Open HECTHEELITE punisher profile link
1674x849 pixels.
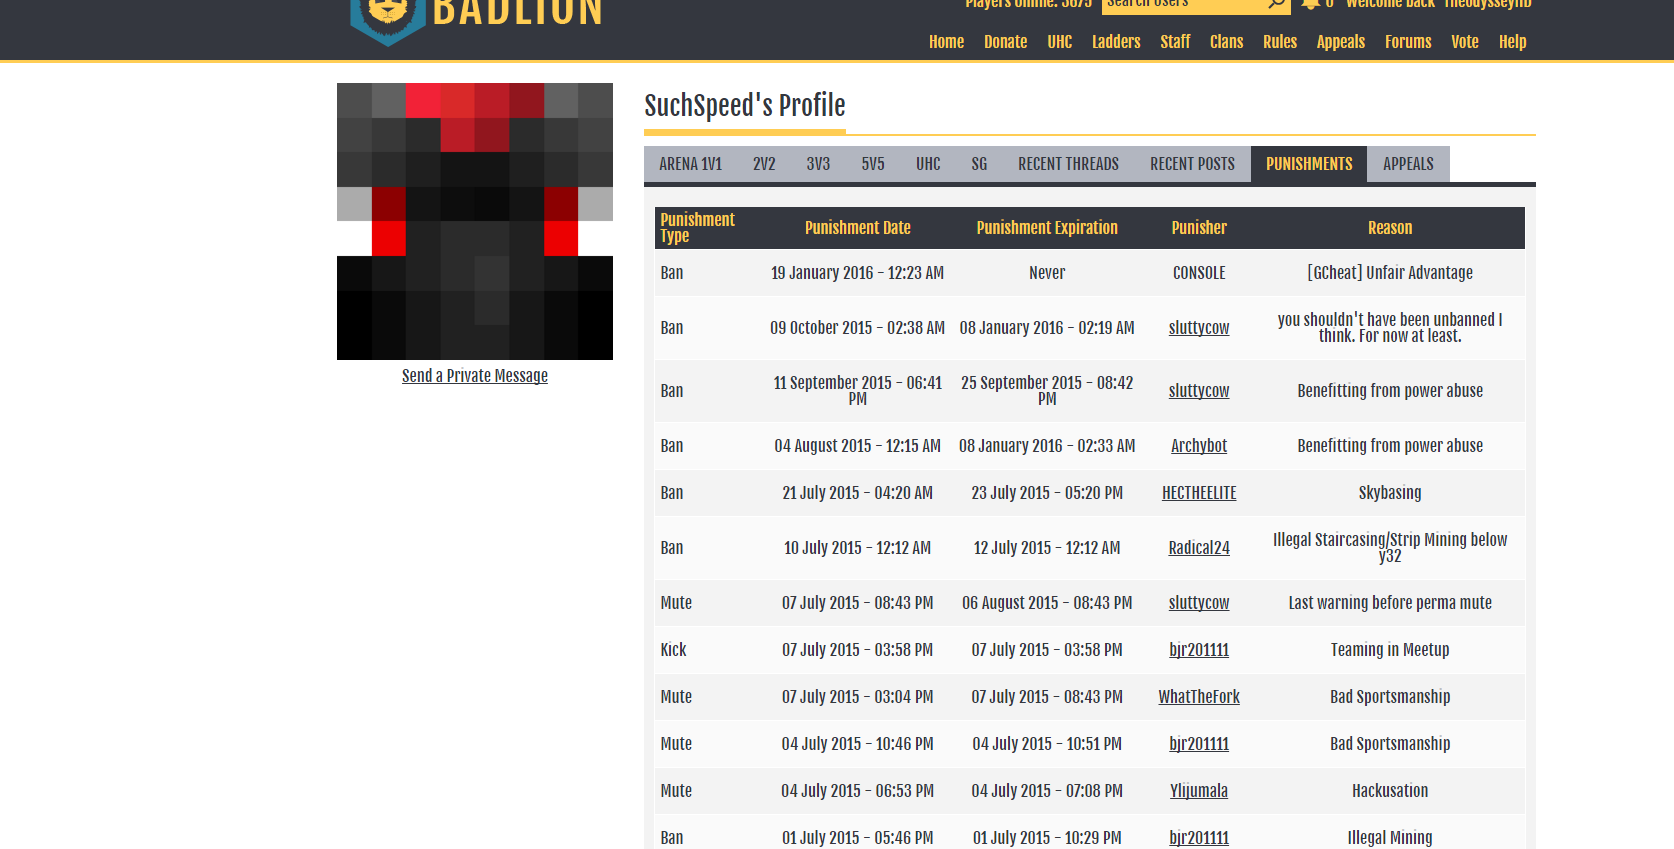click(x=1199, y=493)
